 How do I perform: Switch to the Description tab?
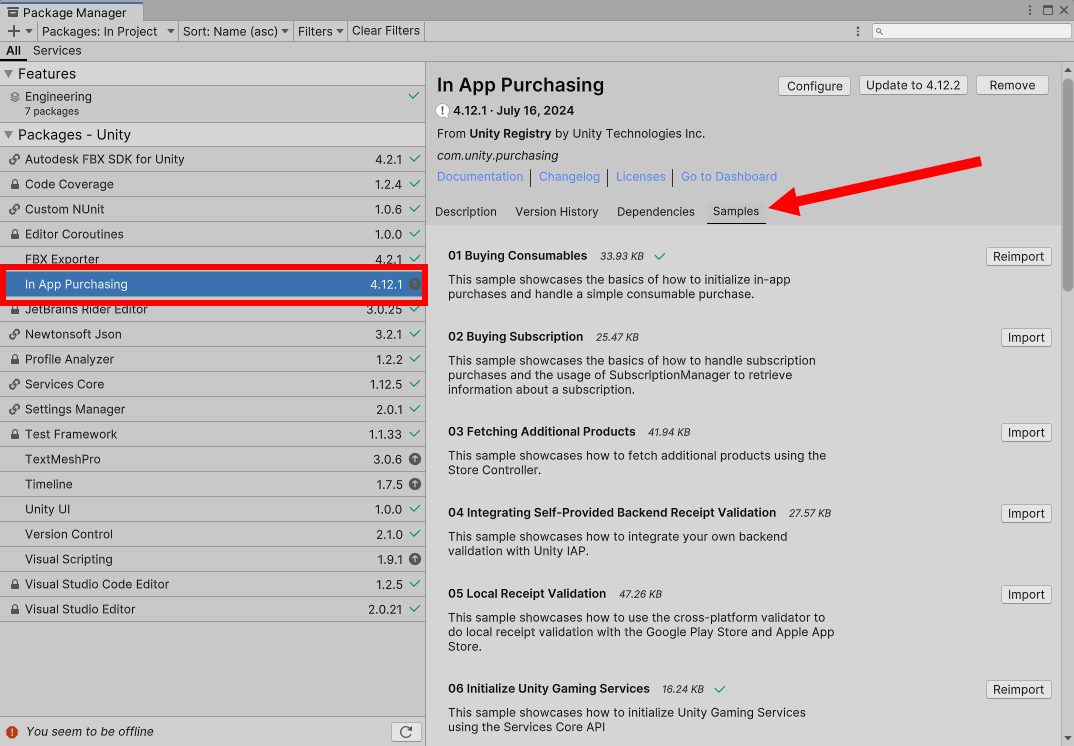click(x=466, y=212)
